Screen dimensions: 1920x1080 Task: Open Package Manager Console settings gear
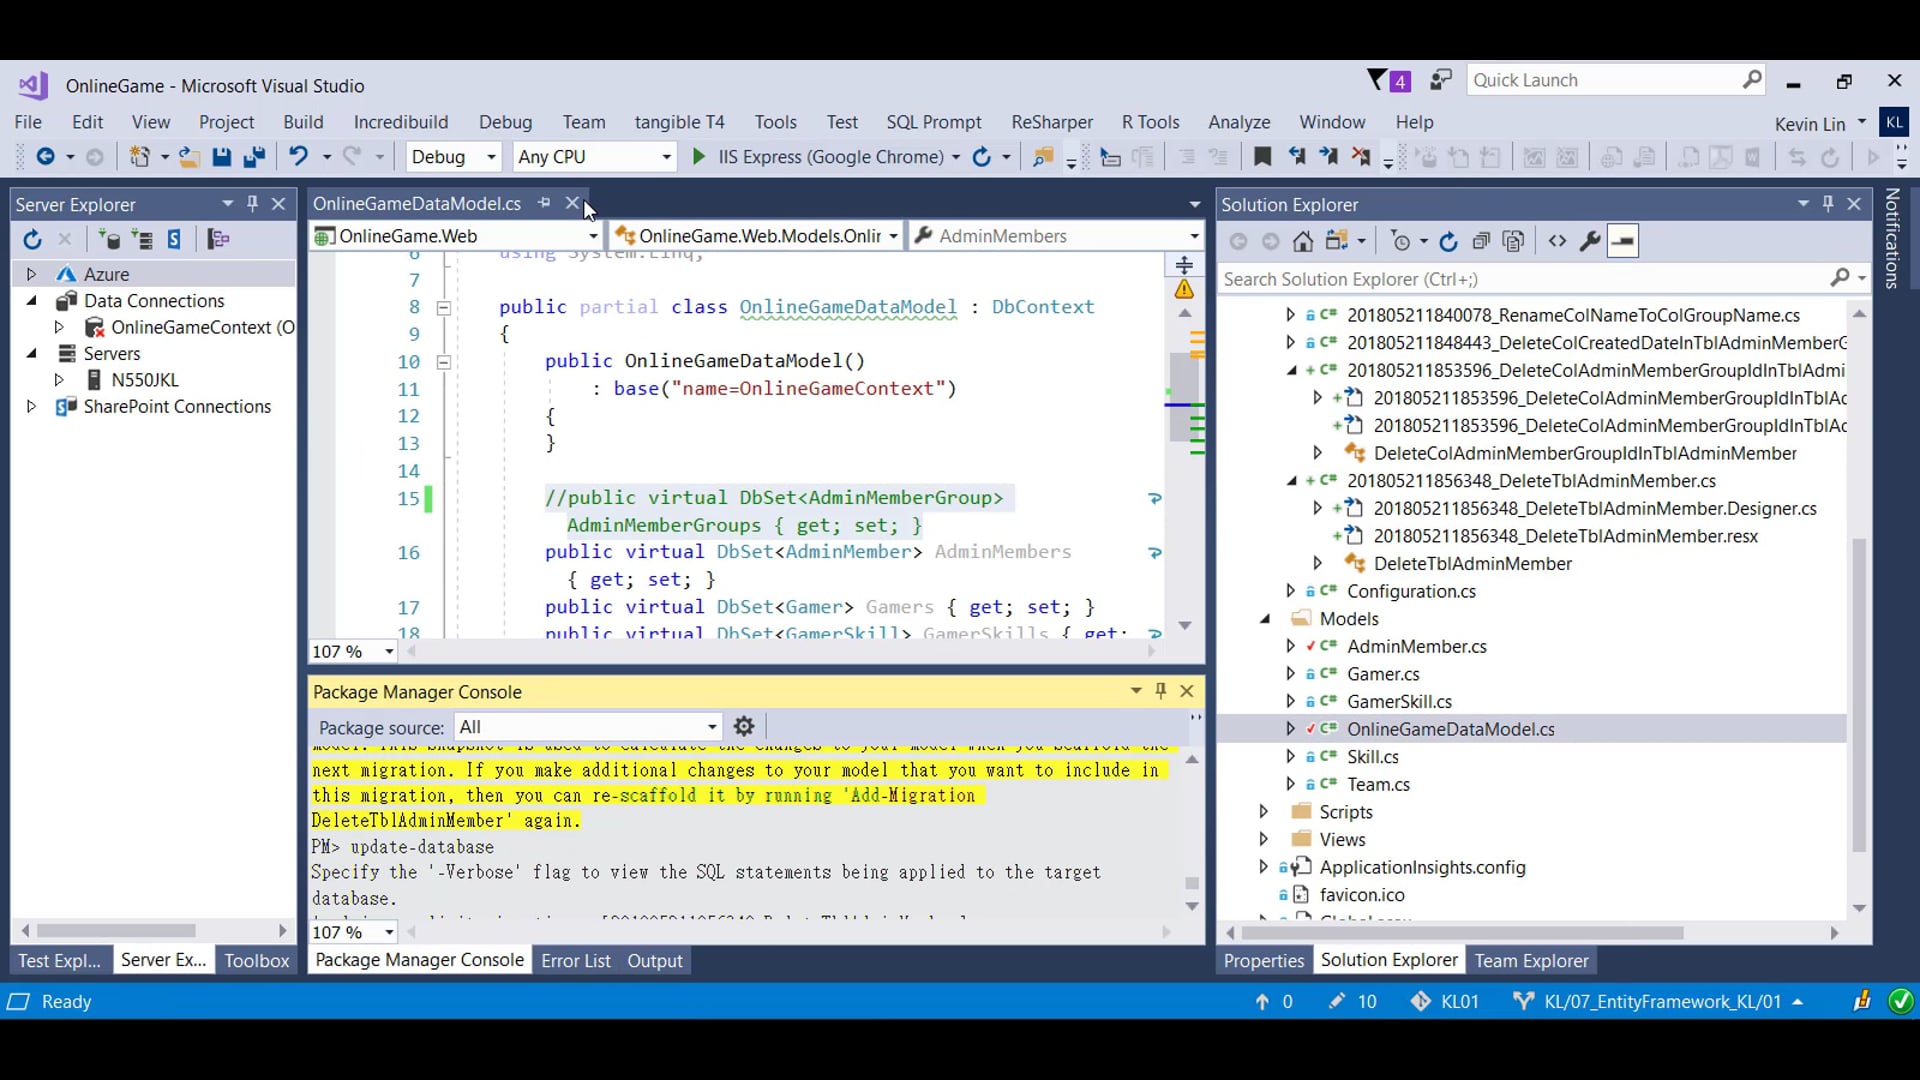[x=744, y=727]
